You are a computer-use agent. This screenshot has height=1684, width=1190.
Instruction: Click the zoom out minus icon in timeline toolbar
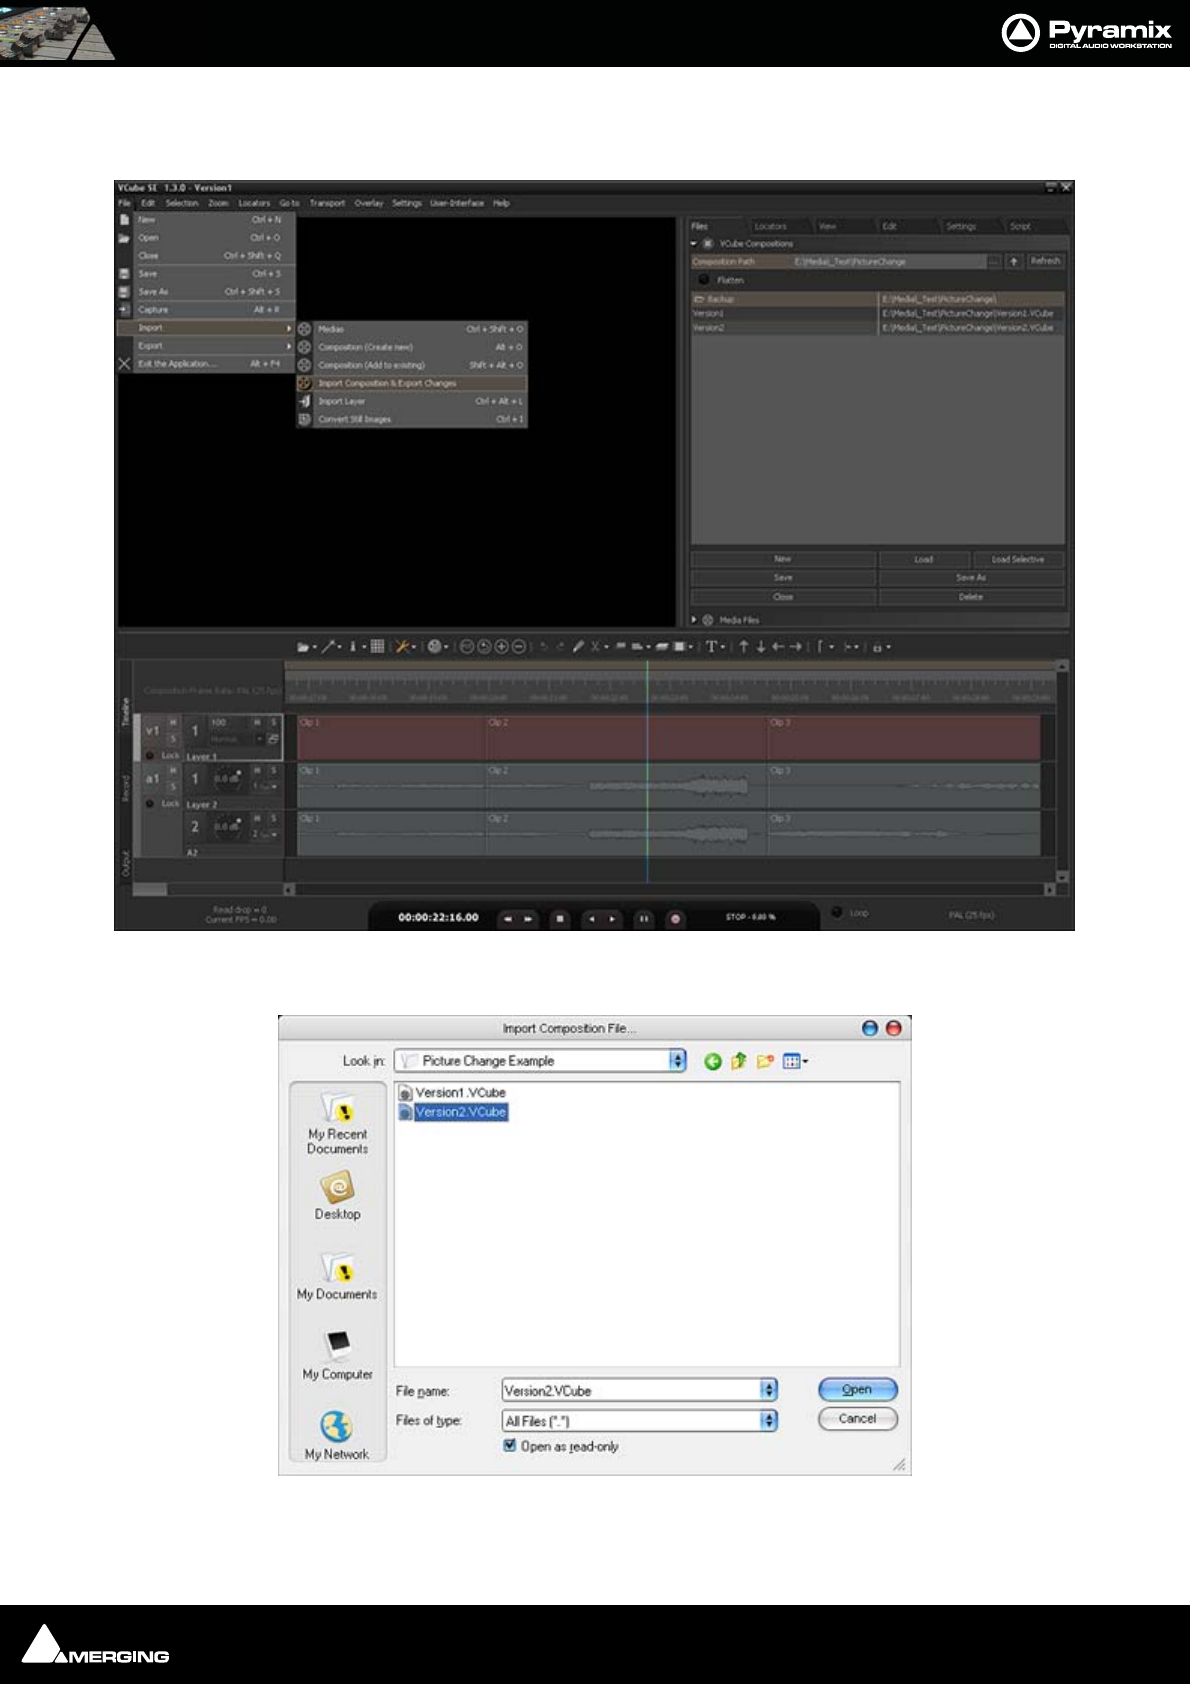[x=519, y=647]
